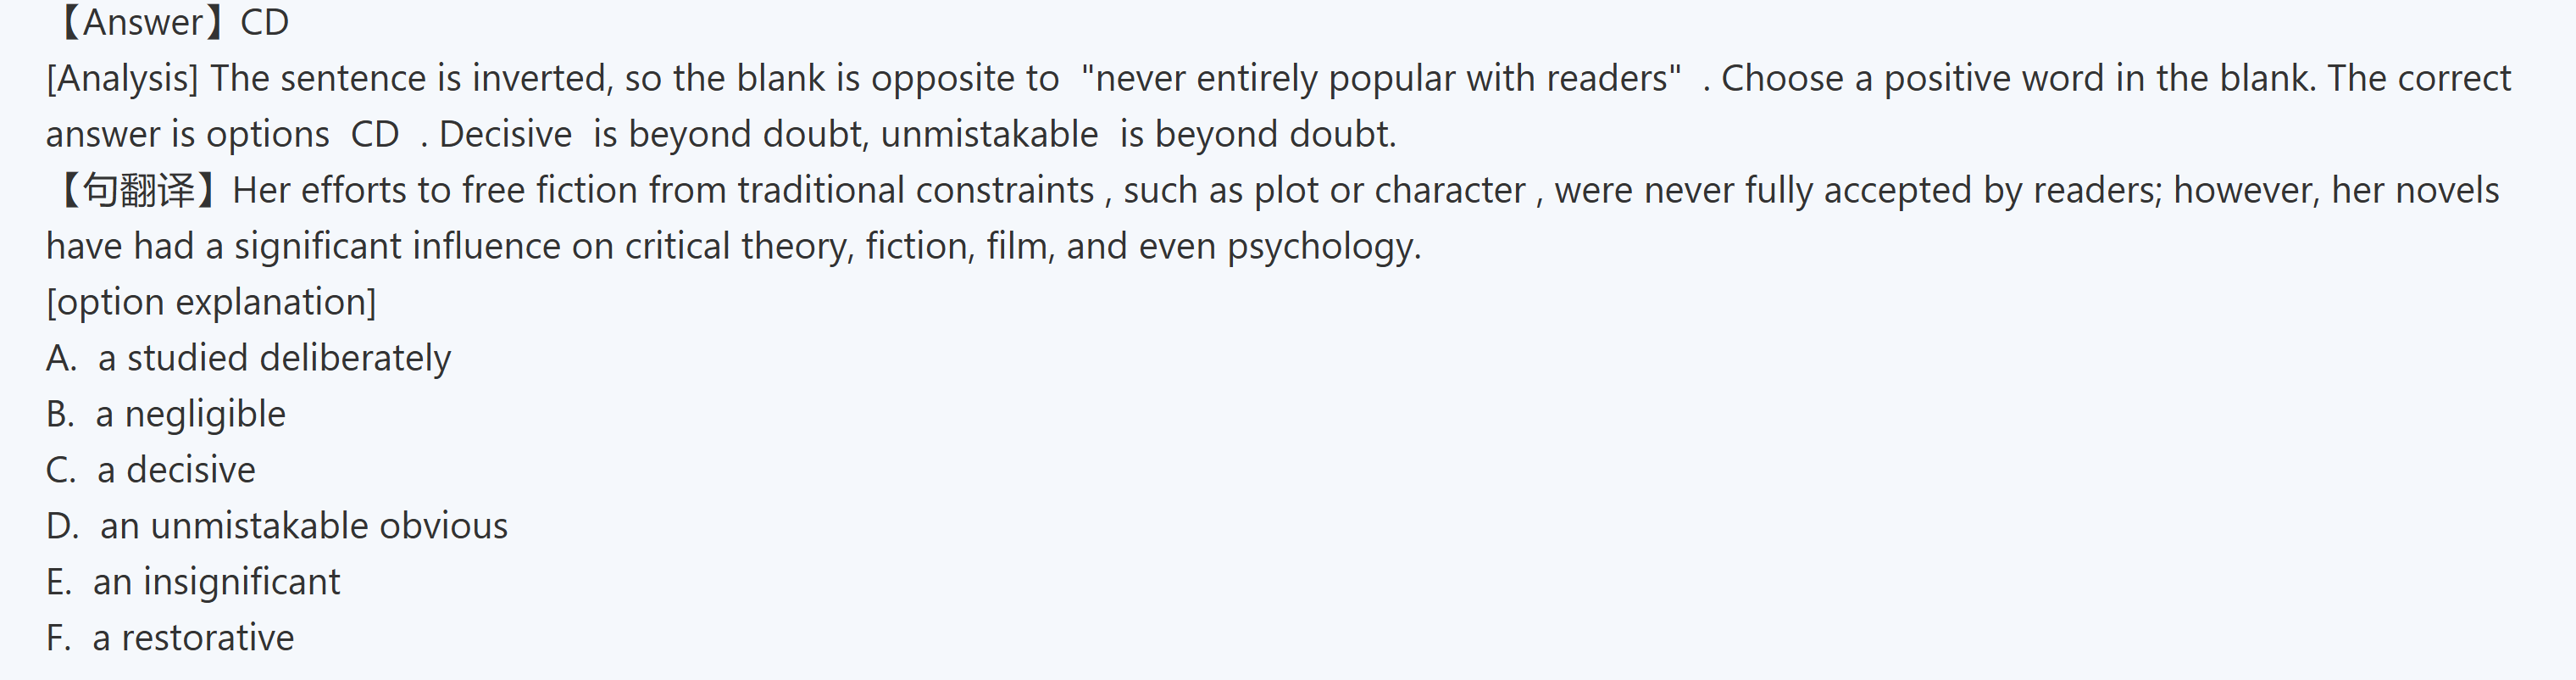
Task: Select option B, a negligible
Action: [166, 414]
